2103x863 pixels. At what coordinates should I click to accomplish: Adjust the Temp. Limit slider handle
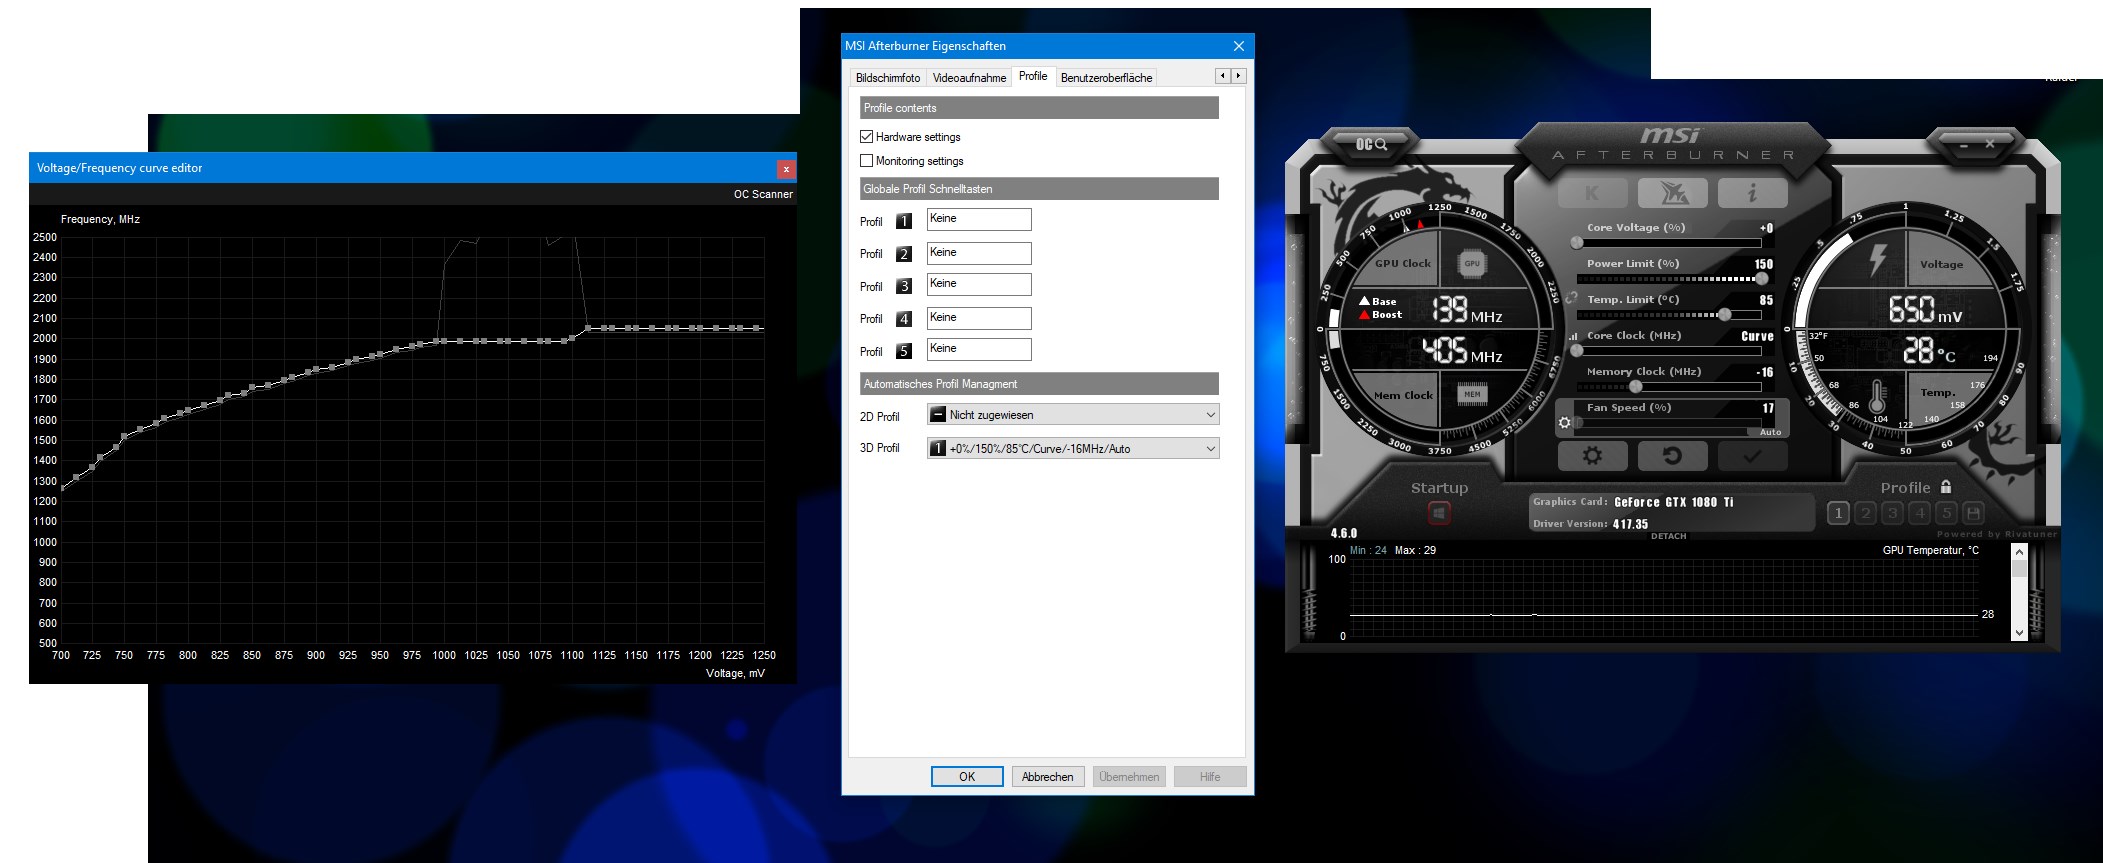tap(1724, 314)
